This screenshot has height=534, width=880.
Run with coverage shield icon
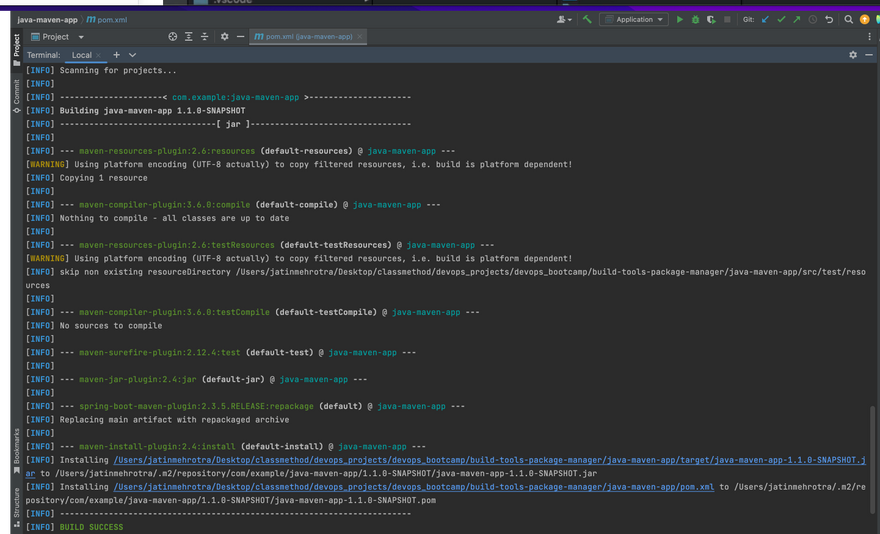711,19
